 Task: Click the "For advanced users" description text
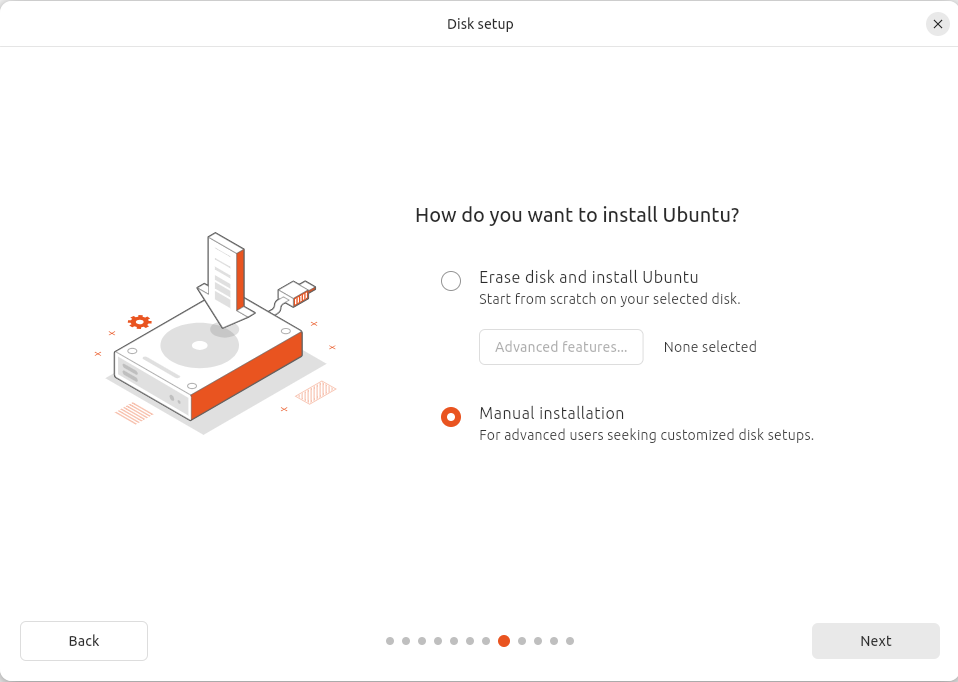pyautogui.click(x=646, y=435)
